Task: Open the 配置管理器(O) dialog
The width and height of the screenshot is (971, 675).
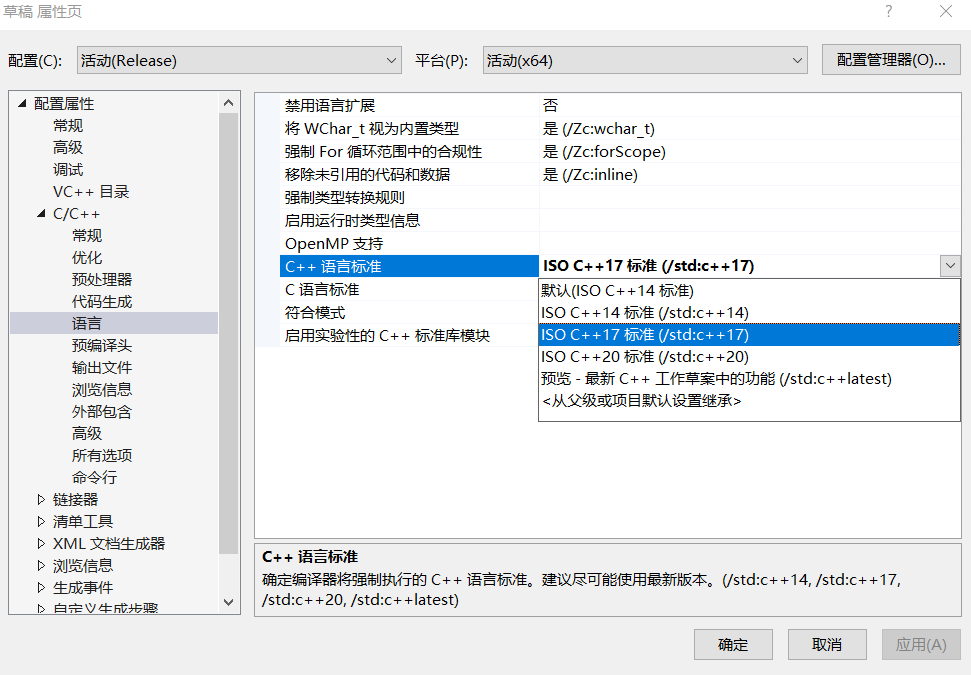Action: [x=890, y=60]
